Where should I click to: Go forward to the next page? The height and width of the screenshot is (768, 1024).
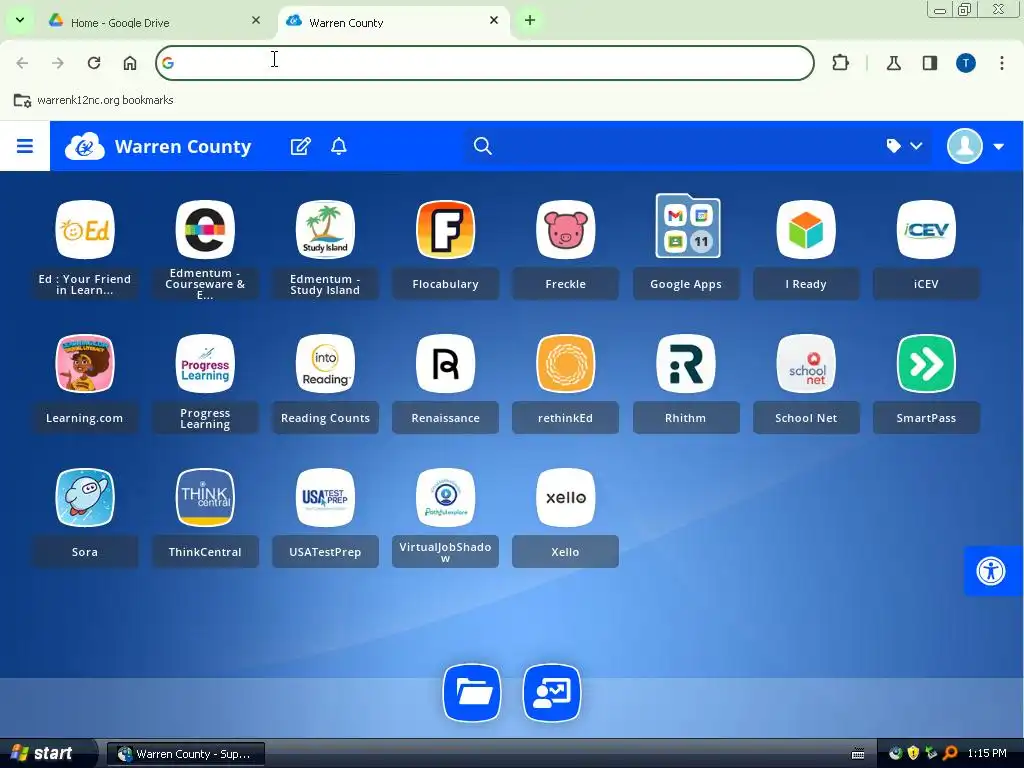[x=58, y=63]
